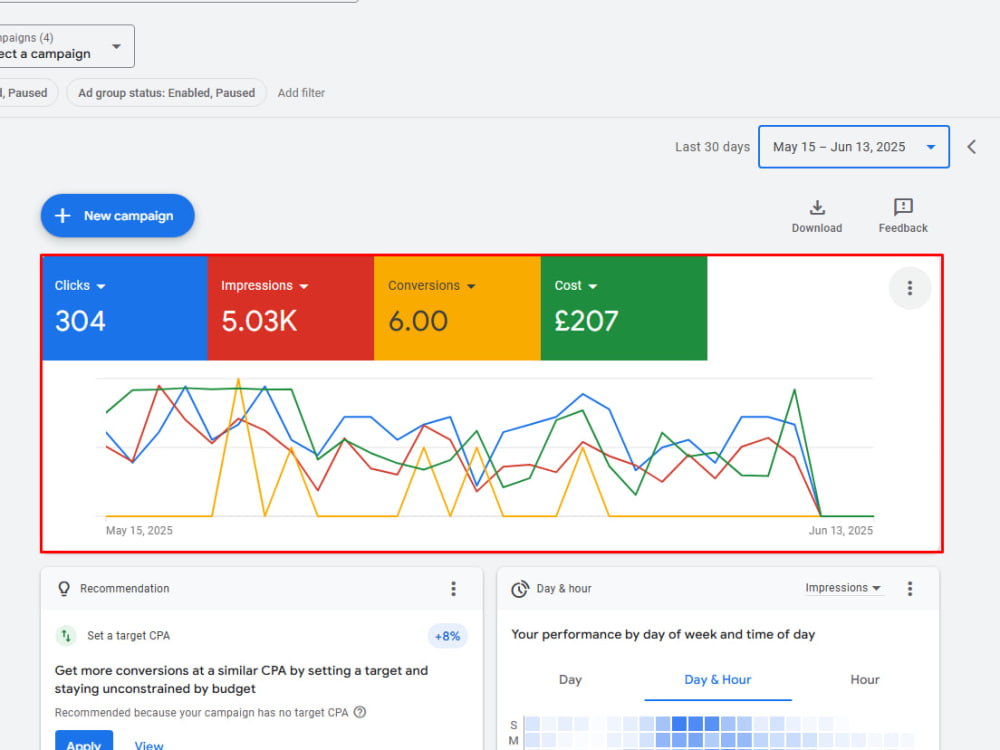Click the Set a target CPA icon
This screenshot has width=1000, height=750.
coord(66,636)
